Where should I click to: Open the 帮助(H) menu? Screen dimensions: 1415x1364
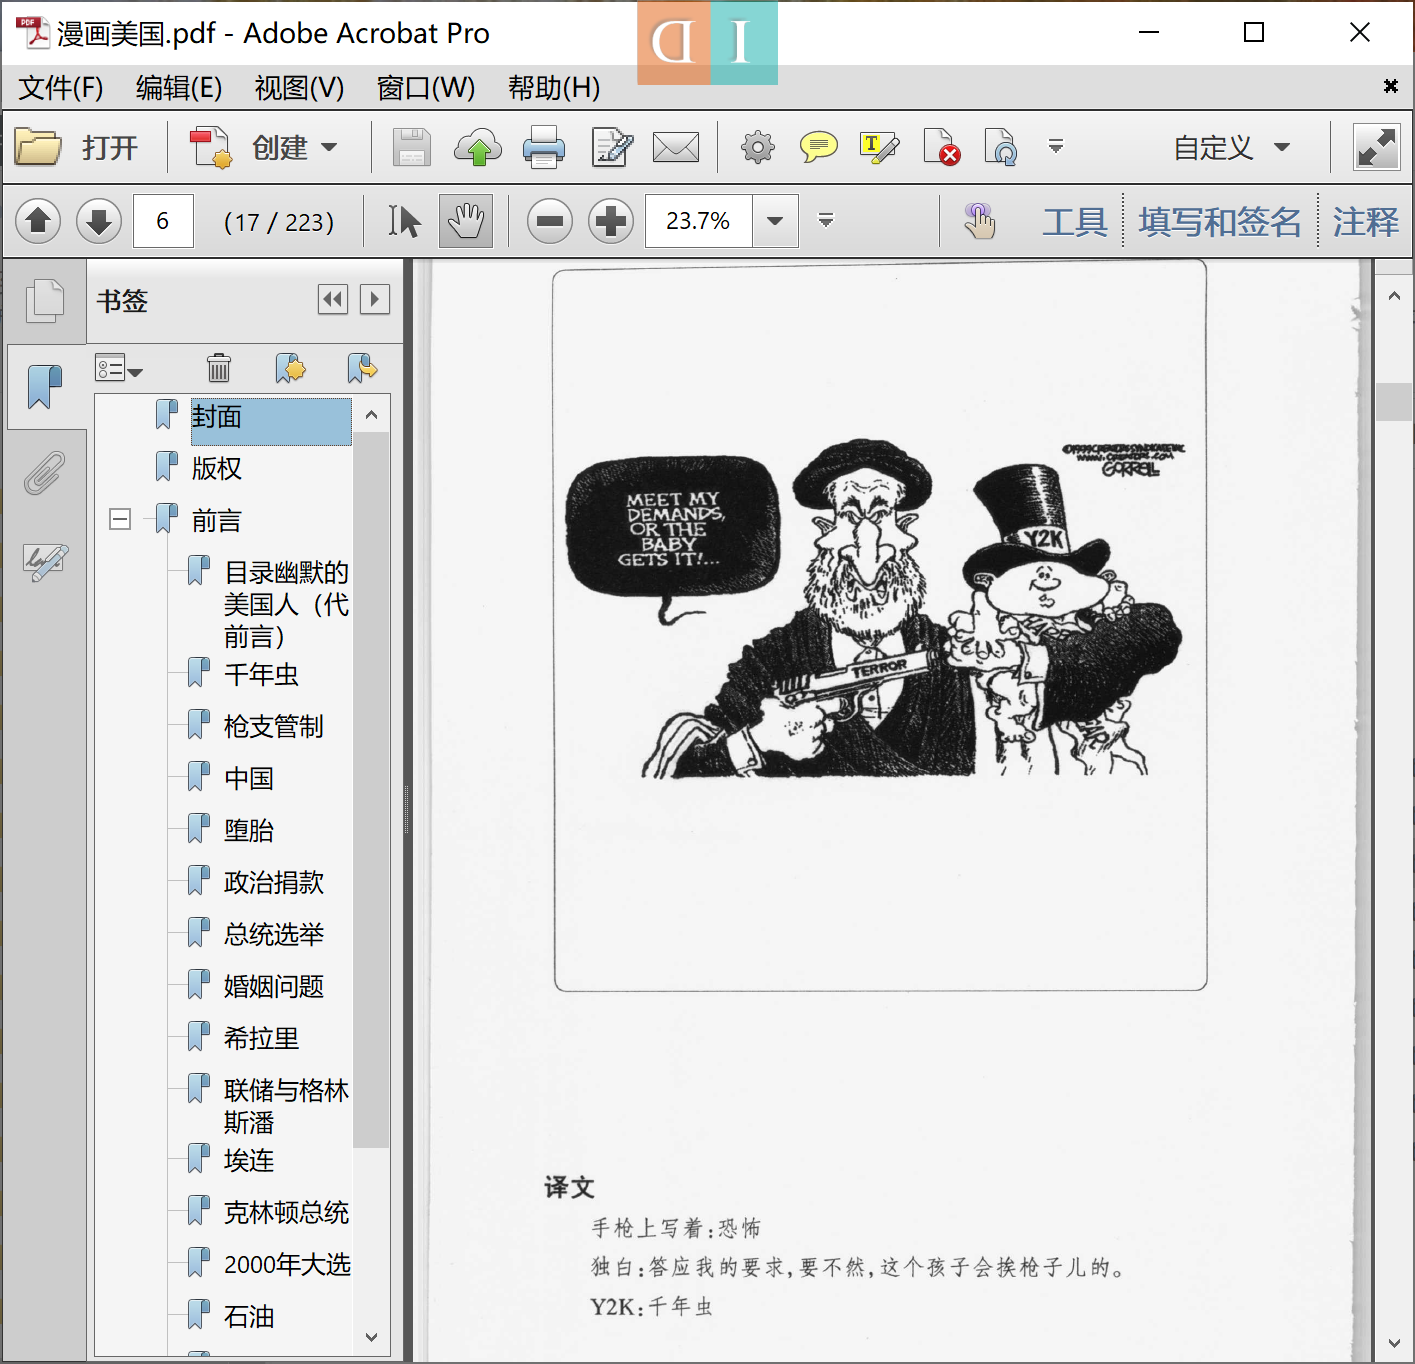[x=554, y=88]
